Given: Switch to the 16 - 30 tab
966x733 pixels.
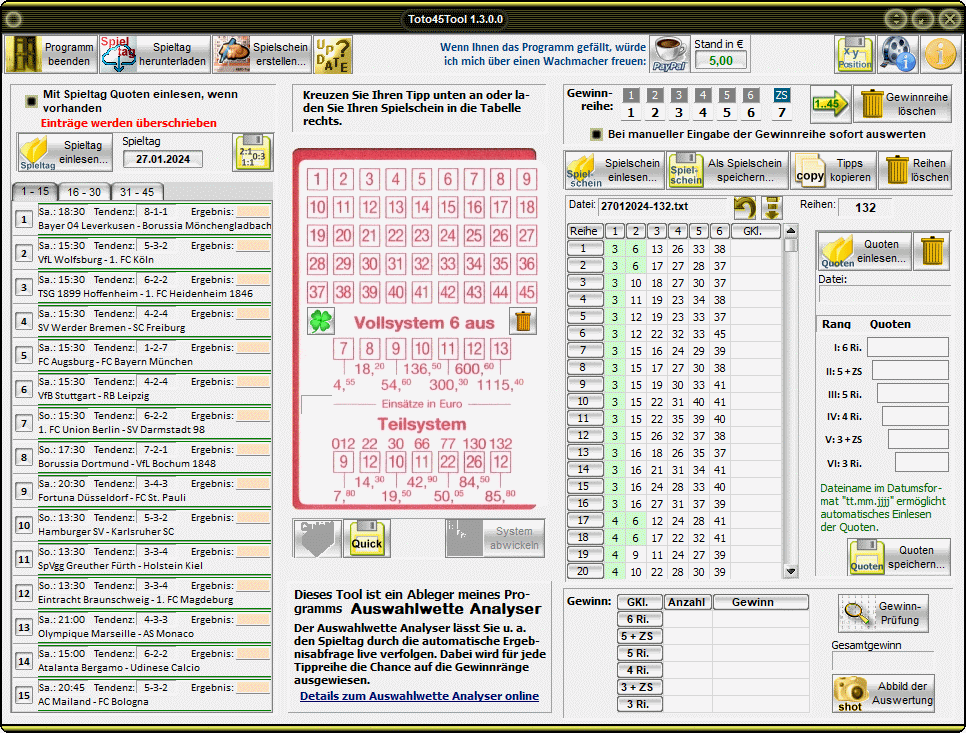Looking at the screenshot, I should [84, 192].
